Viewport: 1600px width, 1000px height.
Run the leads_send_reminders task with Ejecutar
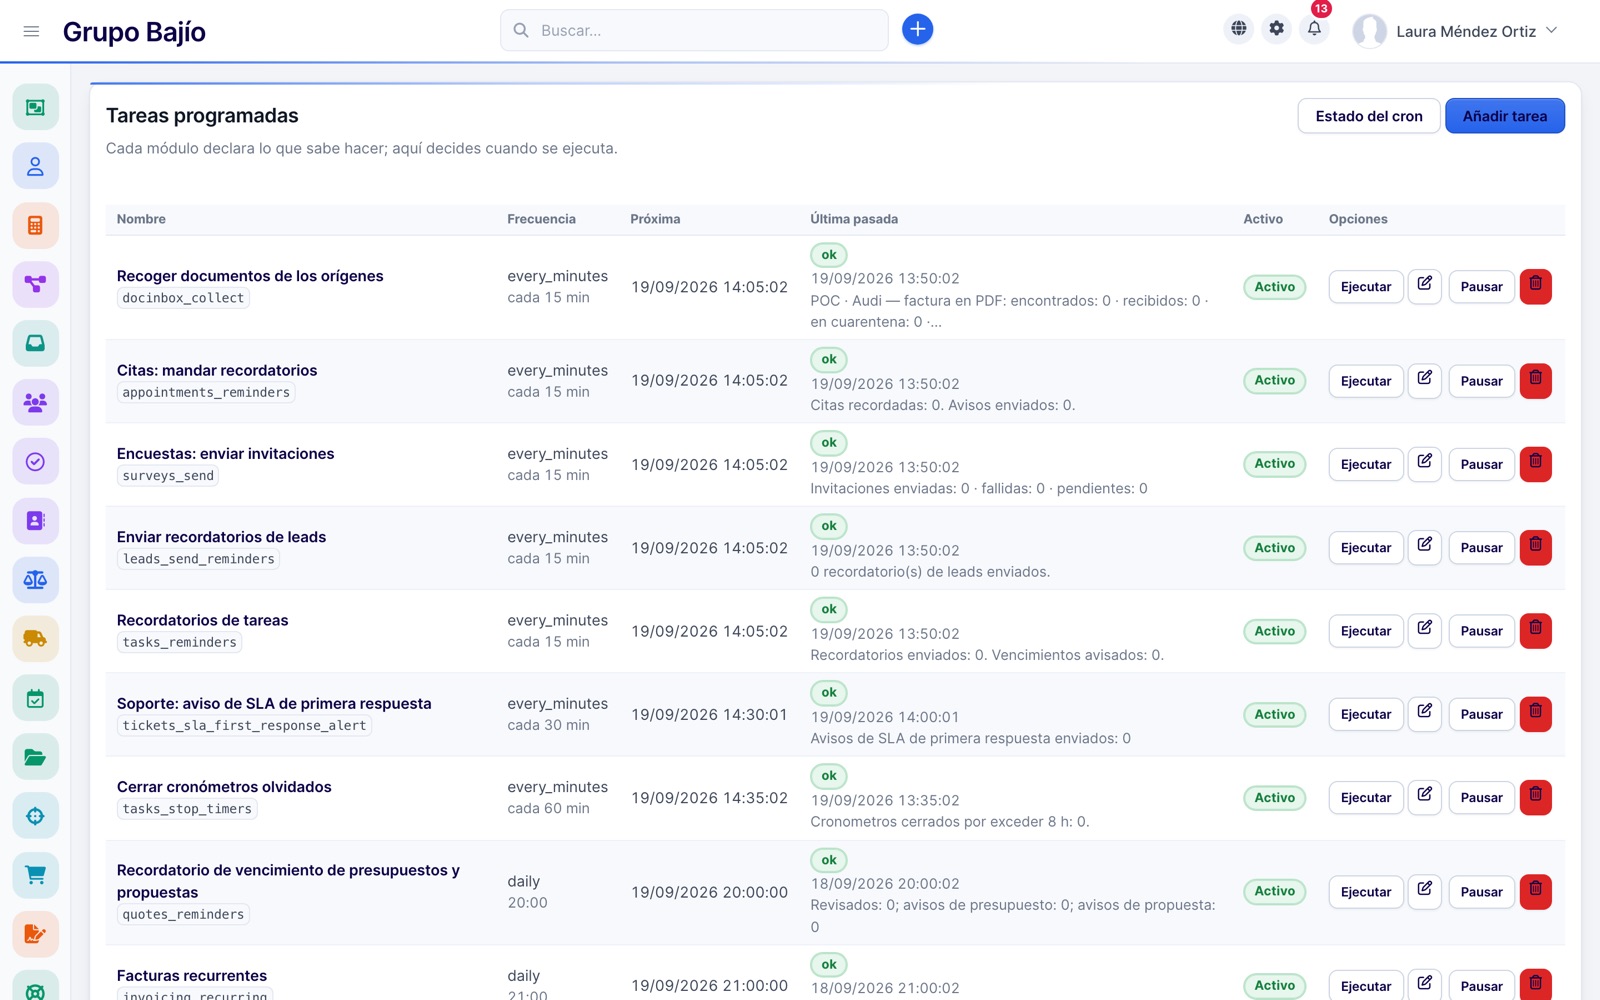1366,548
